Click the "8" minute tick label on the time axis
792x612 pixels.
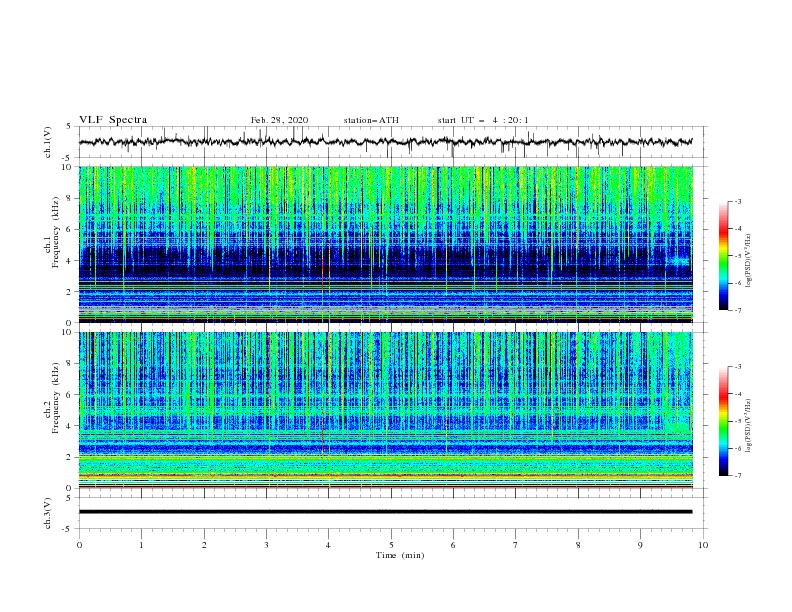point(578,545)
